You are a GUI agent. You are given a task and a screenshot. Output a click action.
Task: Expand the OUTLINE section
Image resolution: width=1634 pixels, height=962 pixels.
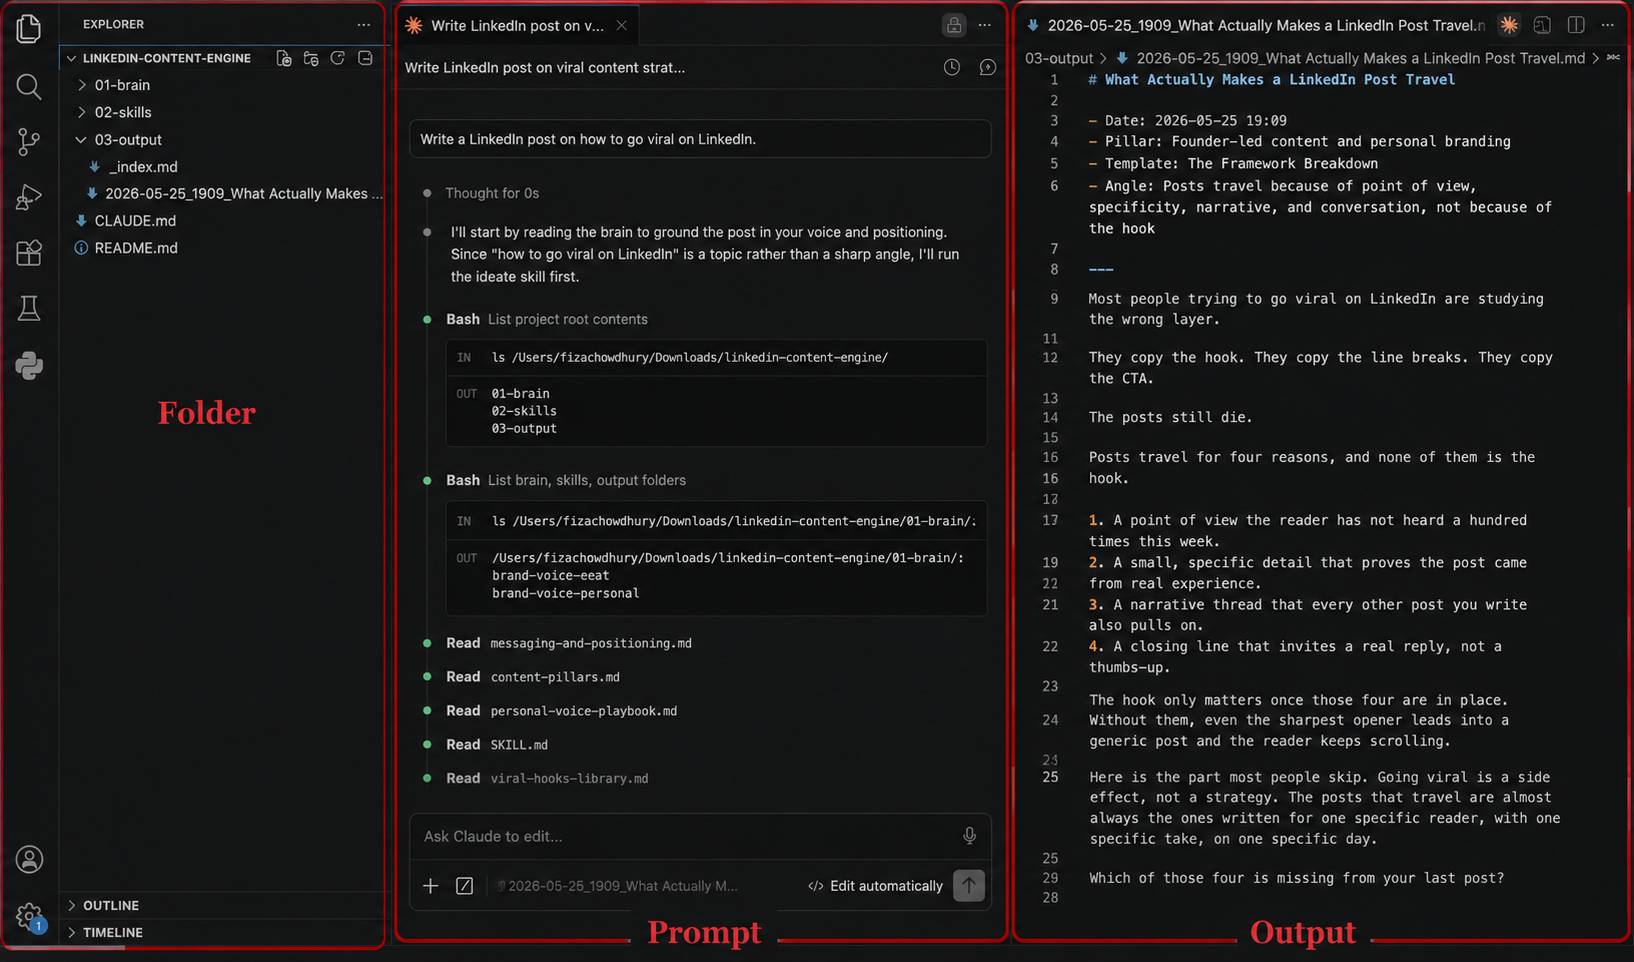(x=110, y=905)
